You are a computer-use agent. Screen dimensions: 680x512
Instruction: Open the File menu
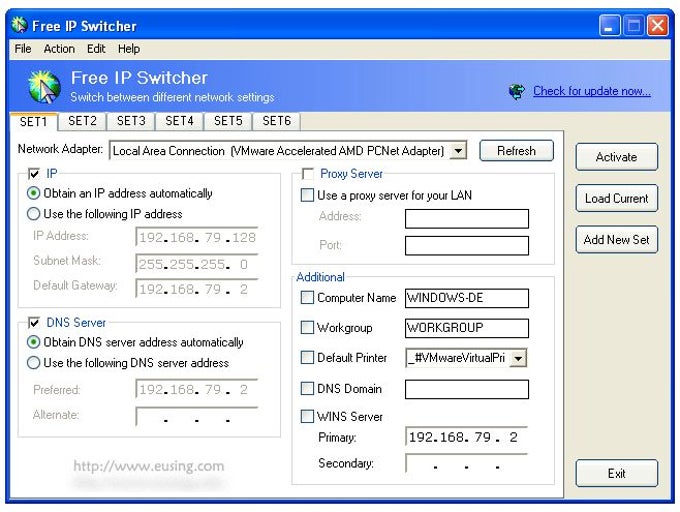tap(23, 49)
